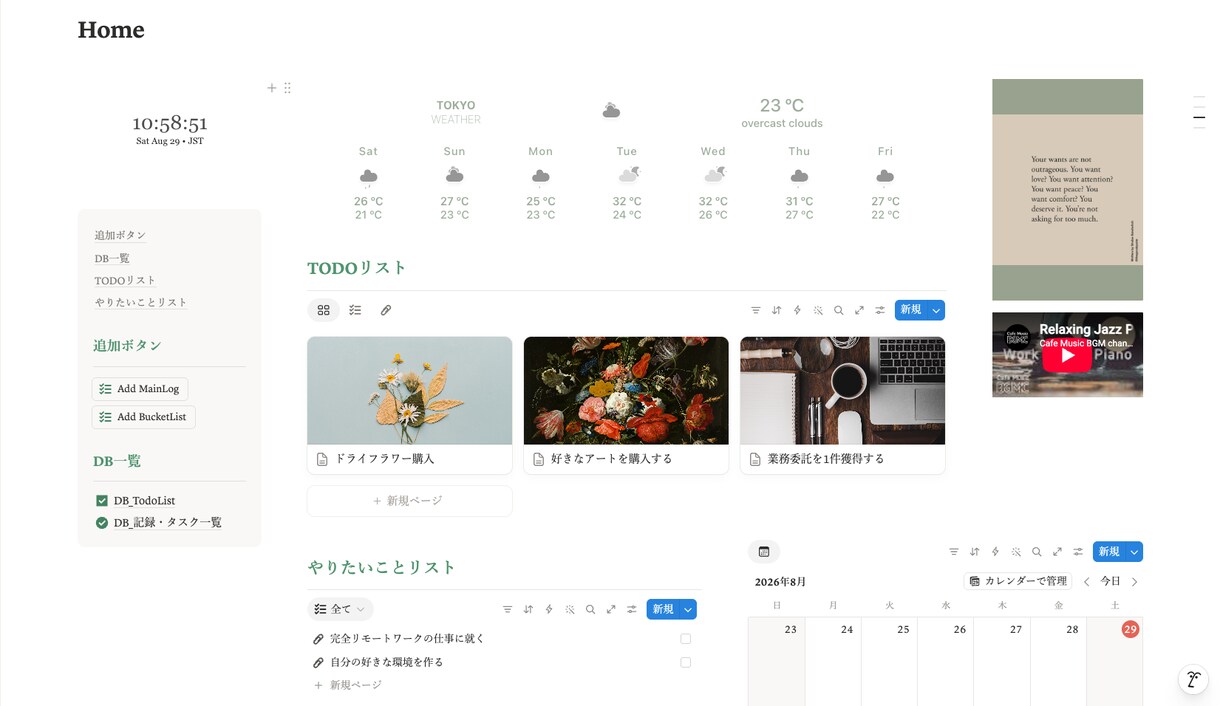Go to the next month in calendar

pyautogui.click(x=1134, y=581)
